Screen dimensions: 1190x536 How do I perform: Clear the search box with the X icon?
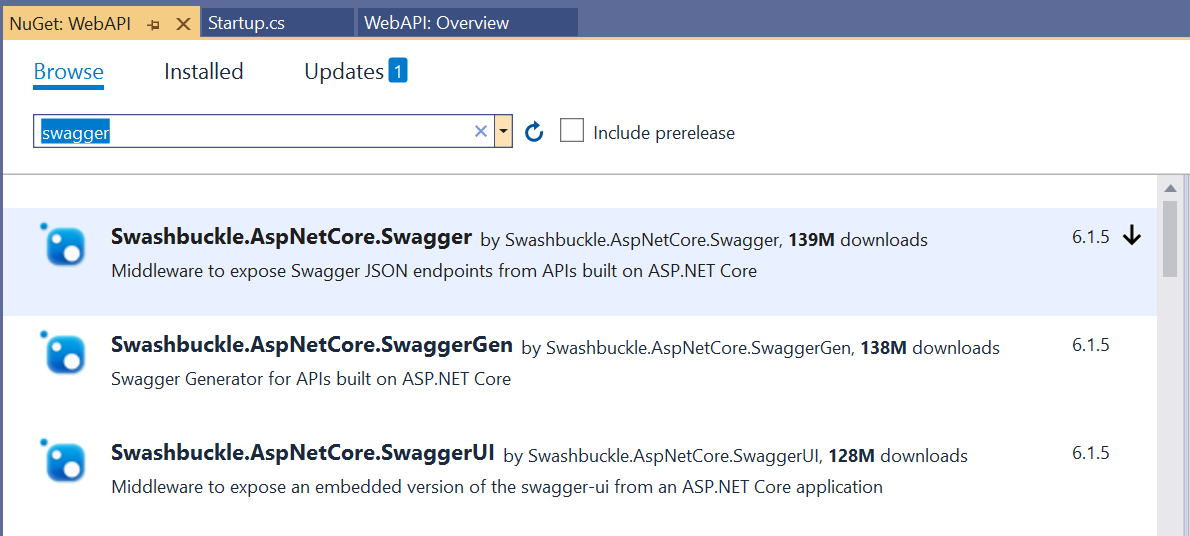[x=480, y=131]
